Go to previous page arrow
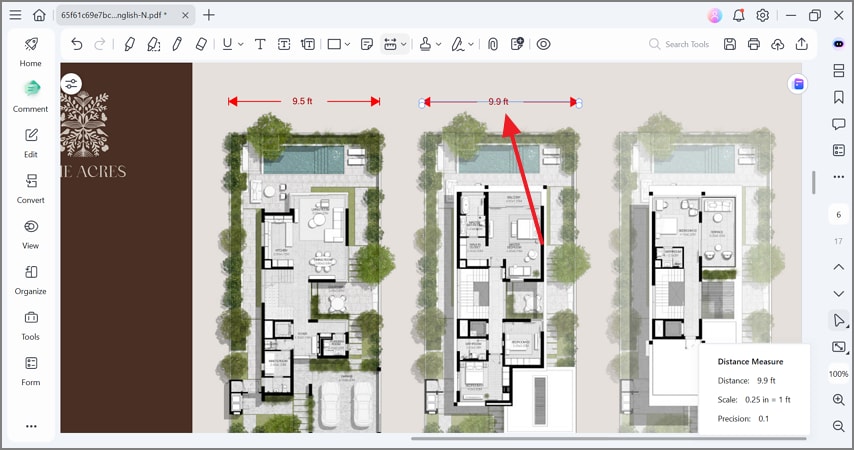Viewport: 854px width, 450px height. pyautogui.click(x=839, y=267)
